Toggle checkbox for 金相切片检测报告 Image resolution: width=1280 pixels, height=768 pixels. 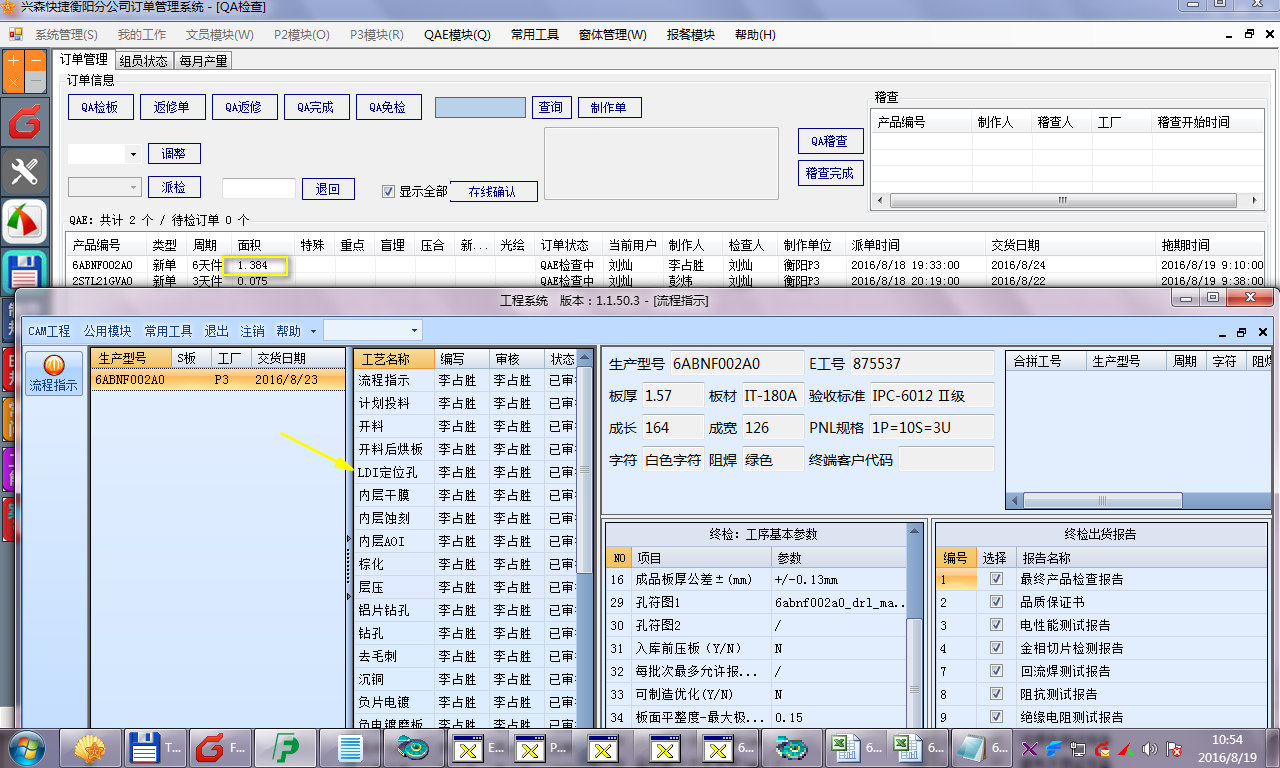click(x=995, y=648)
